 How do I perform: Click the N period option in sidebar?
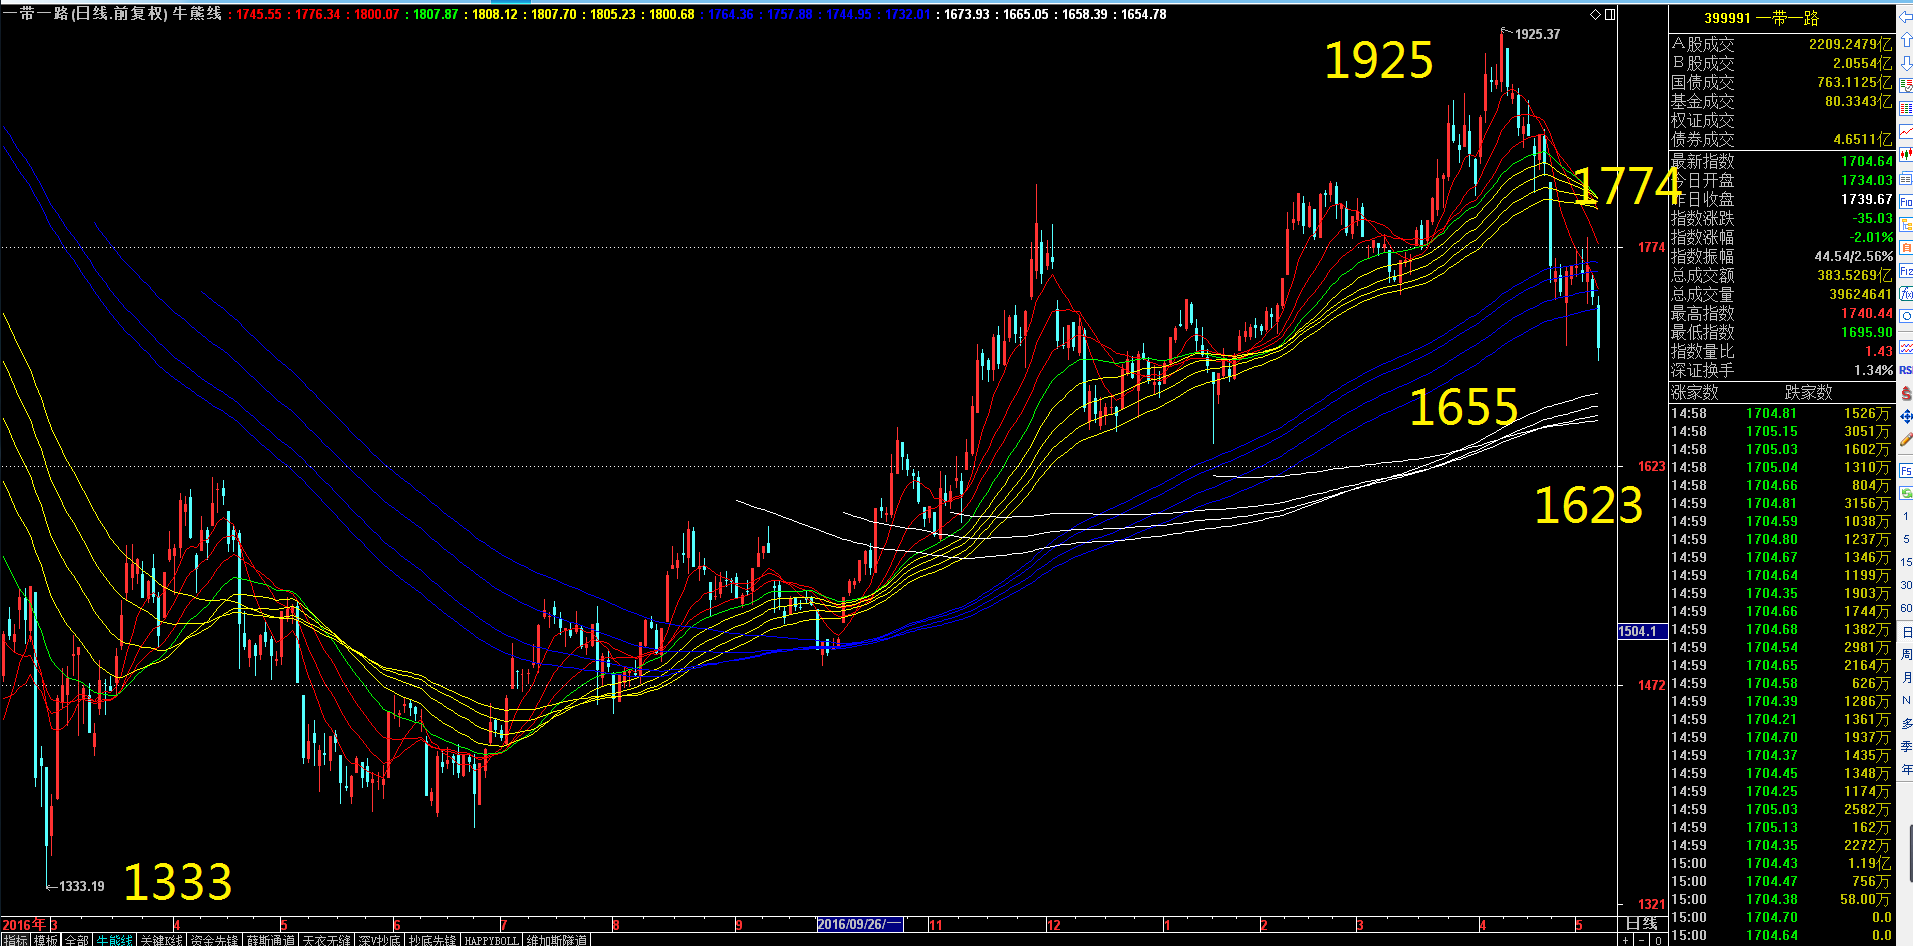click(x=1906, y=700)
